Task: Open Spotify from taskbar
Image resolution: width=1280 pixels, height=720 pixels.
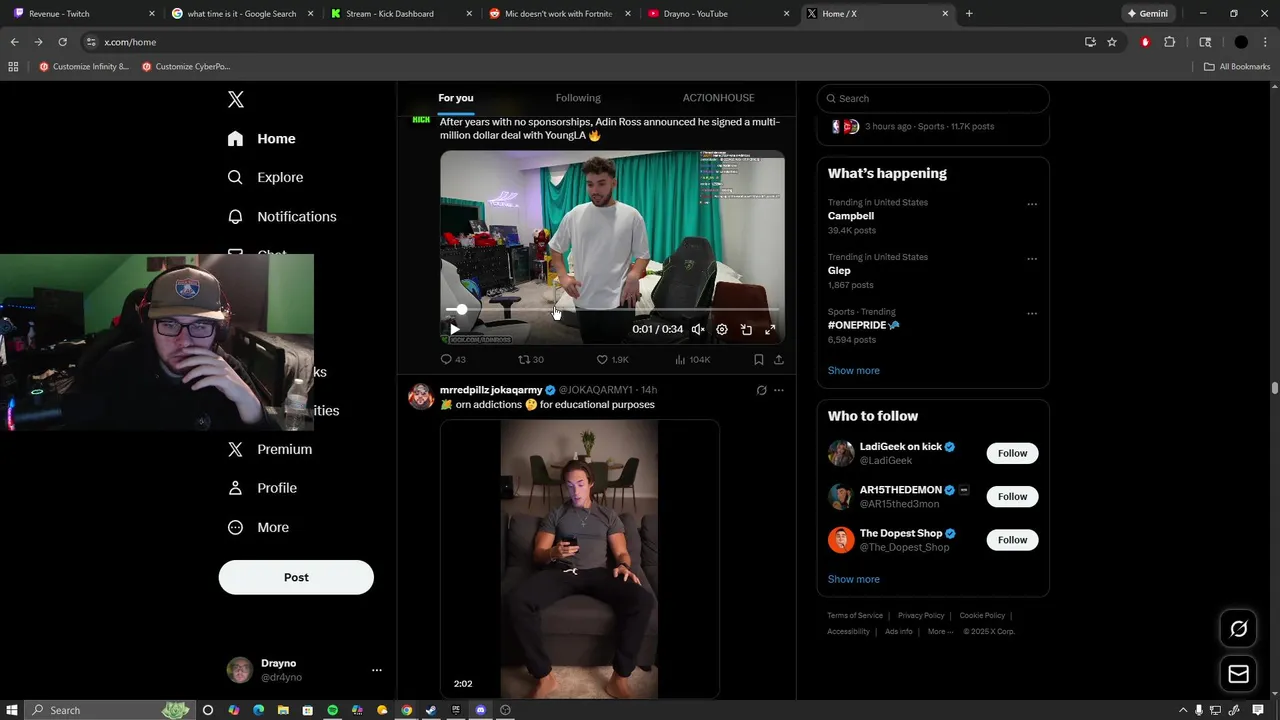Action: [x=333, y=710]
